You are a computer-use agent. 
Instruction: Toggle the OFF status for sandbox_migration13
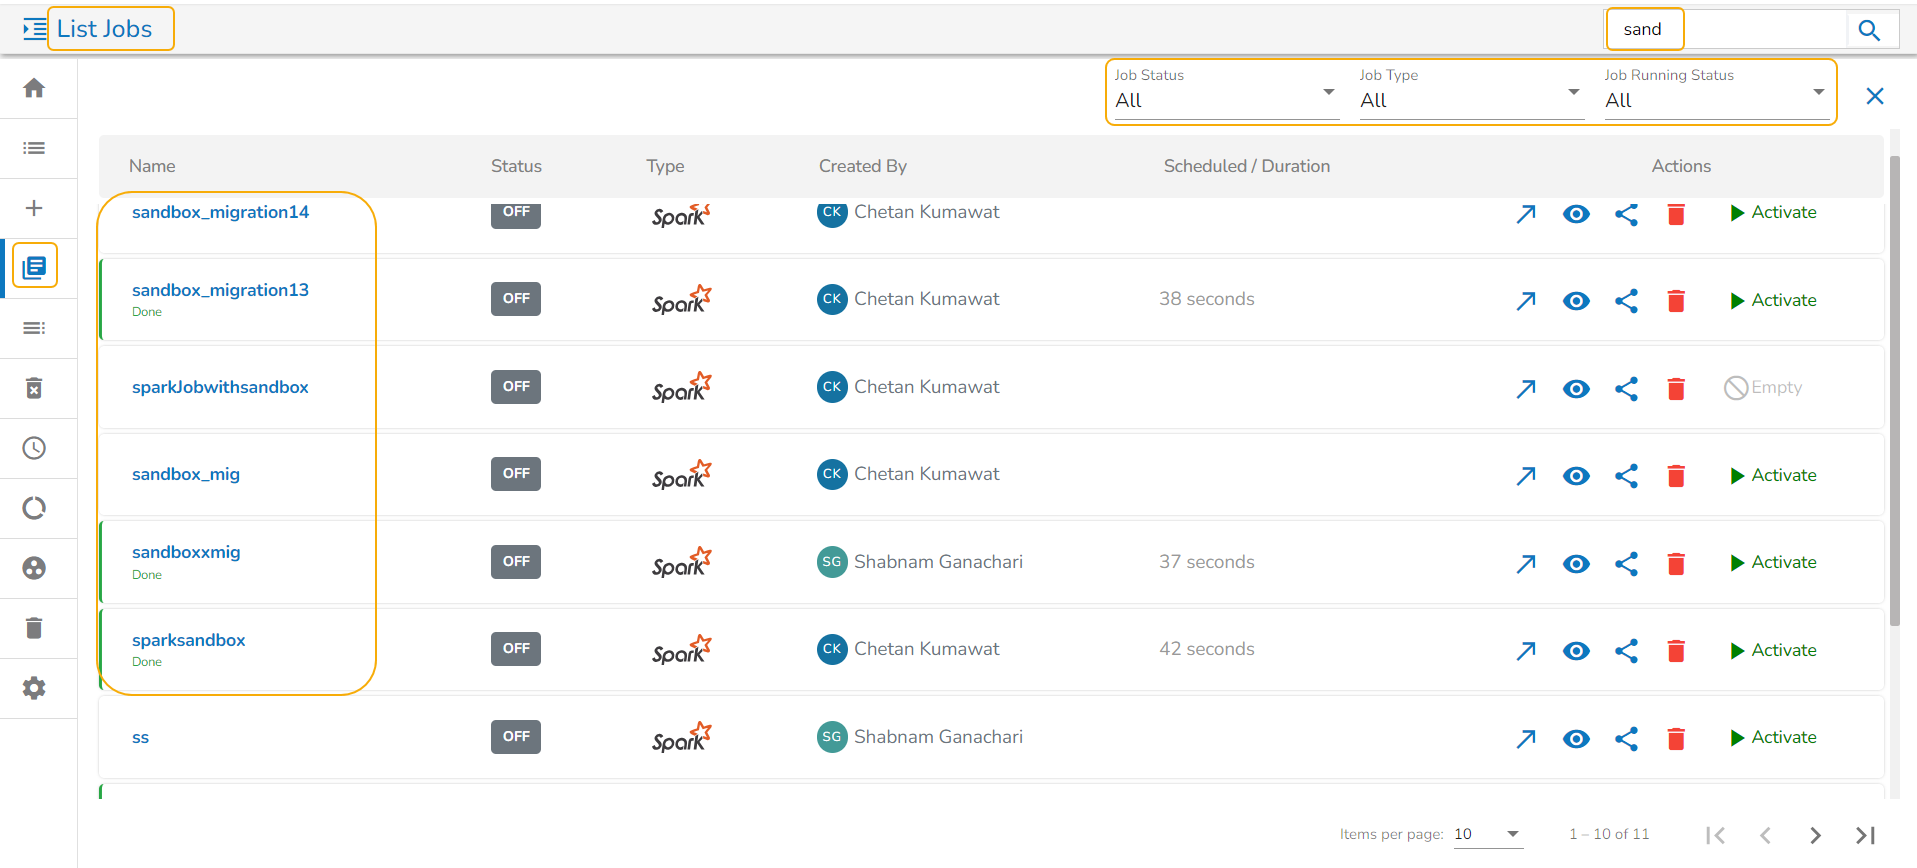515,299
